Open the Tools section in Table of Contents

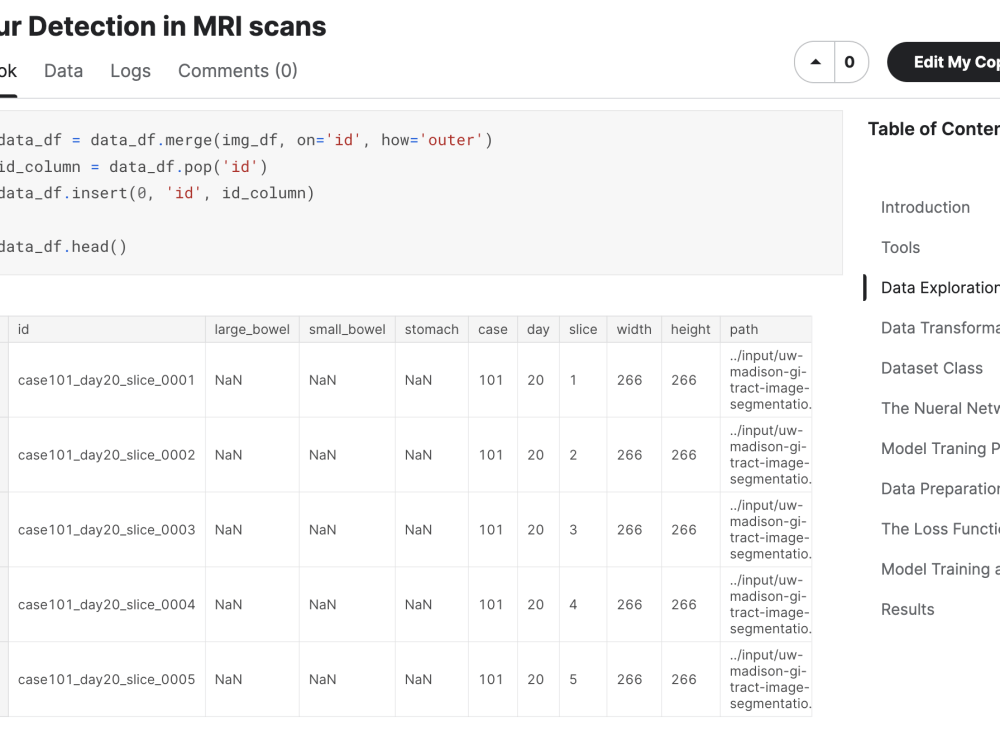tap(900, 247)
